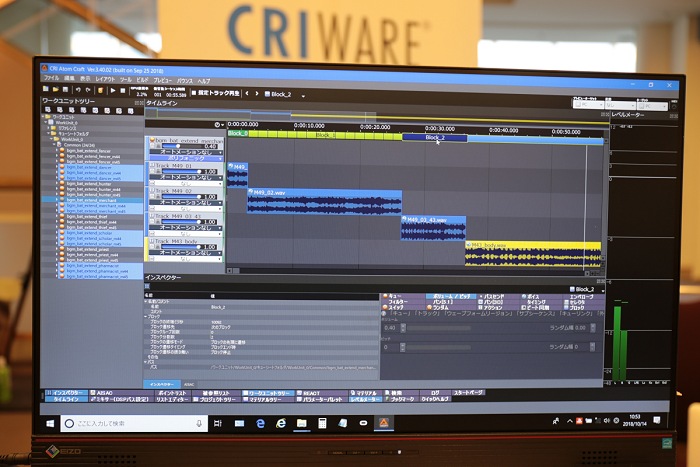This screenshot has height=467, width=700.
Task: Click first icon in work unit tree toolbar
Action: coord(48,109)
